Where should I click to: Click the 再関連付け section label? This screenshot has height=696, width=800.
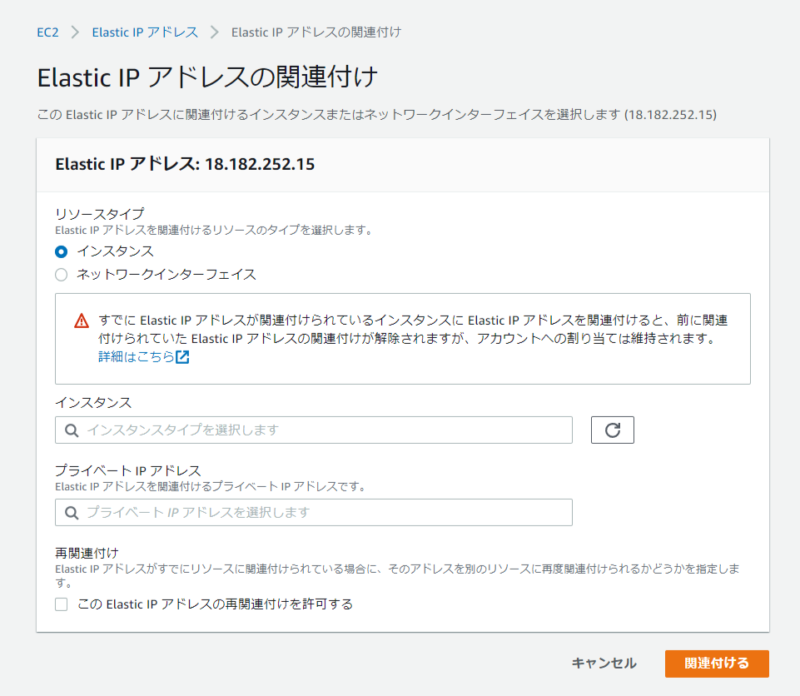coord(87,553)
